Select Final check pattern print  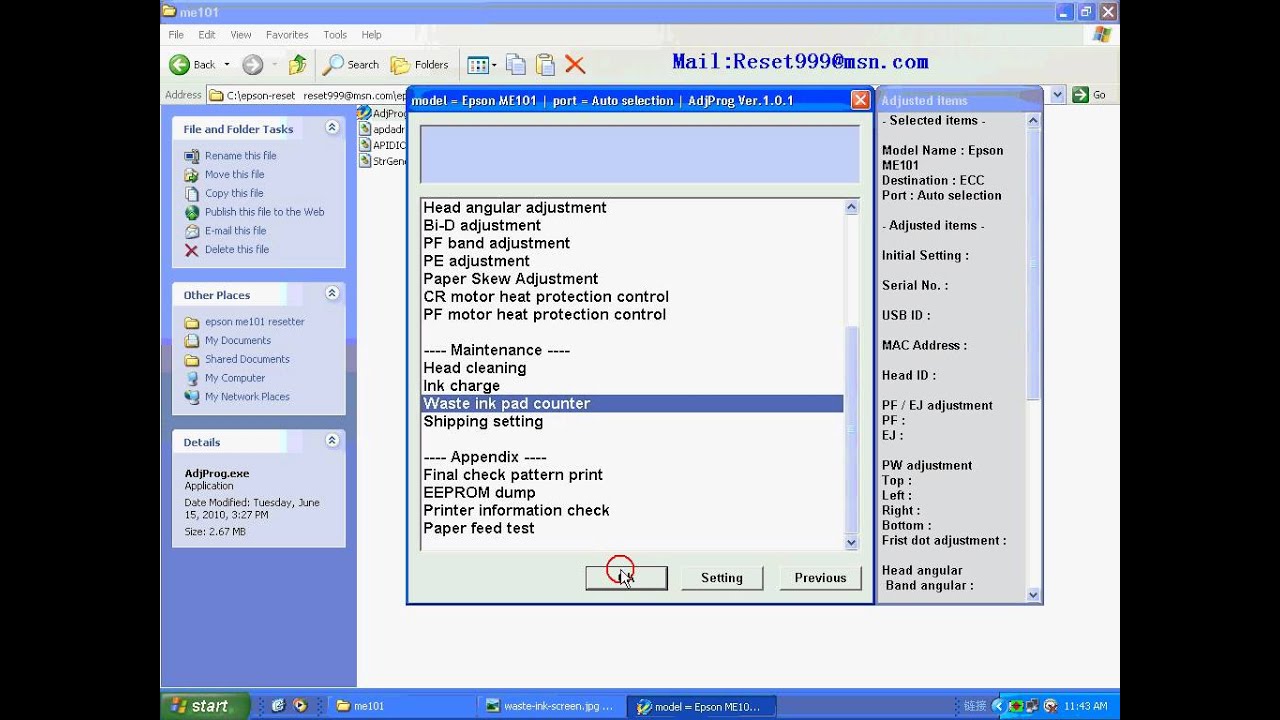(632, 475)
